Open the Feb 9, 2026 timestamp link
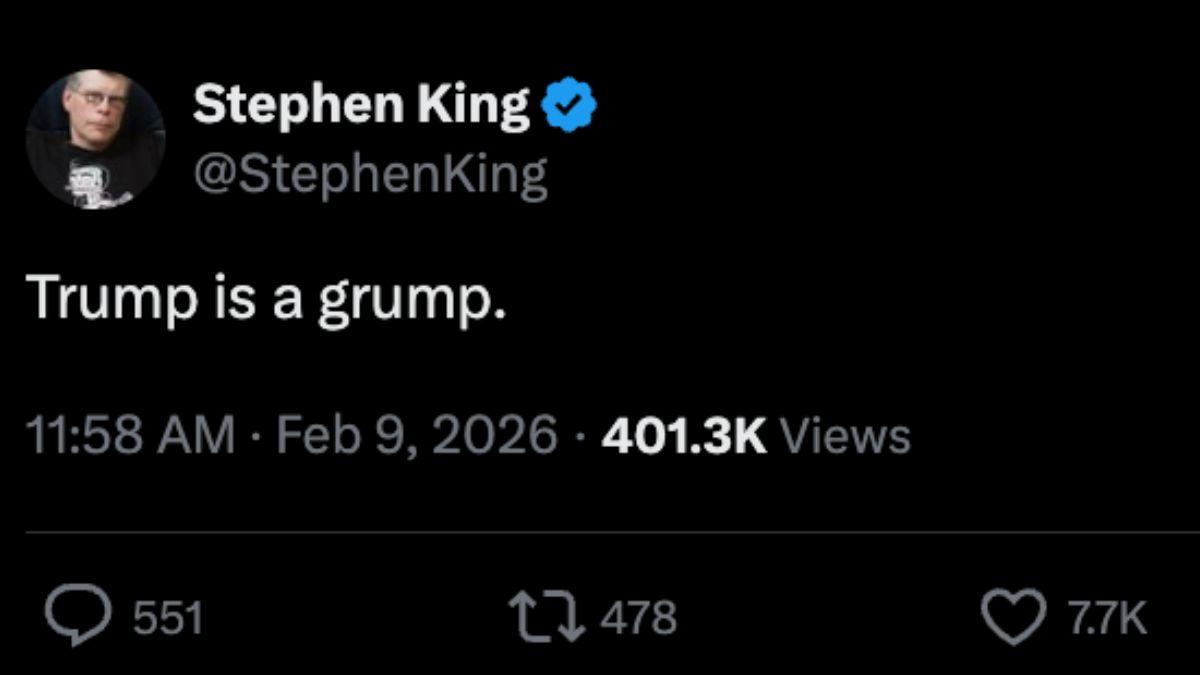This screenshot has width=1200, height=675. click(412, 433)
